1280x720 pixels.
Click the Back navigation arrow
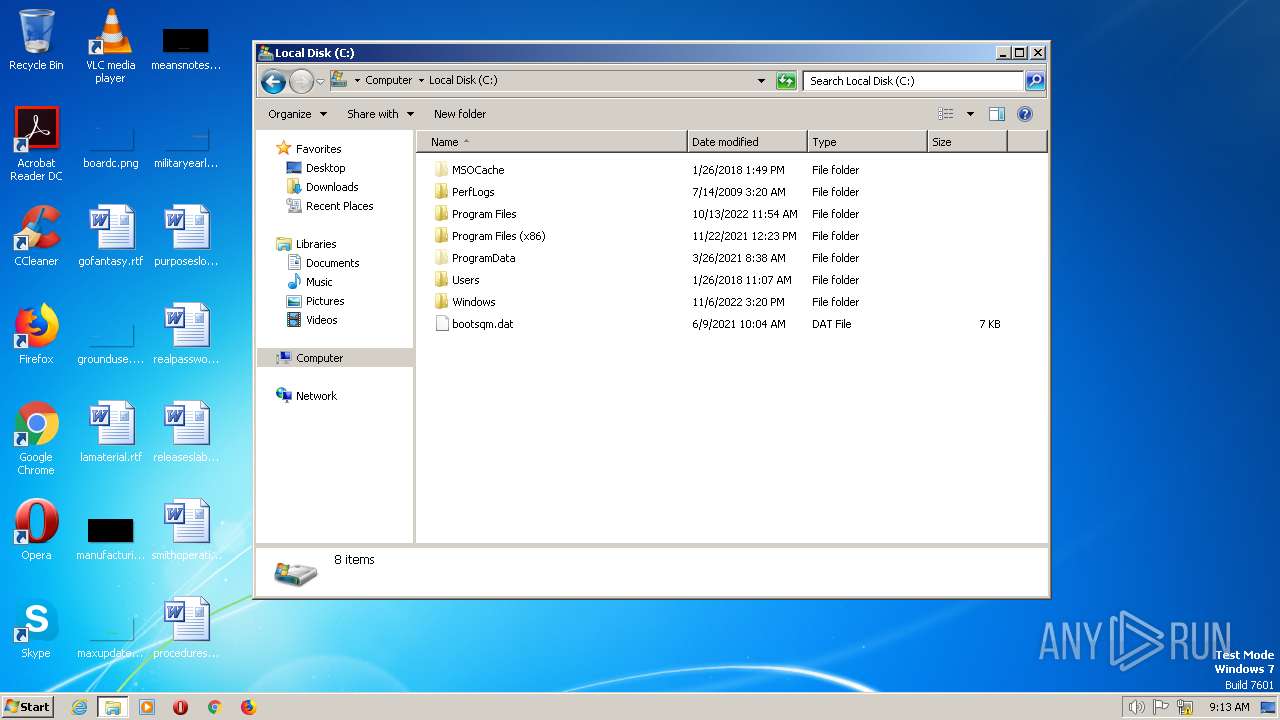[x=273, y=81]
